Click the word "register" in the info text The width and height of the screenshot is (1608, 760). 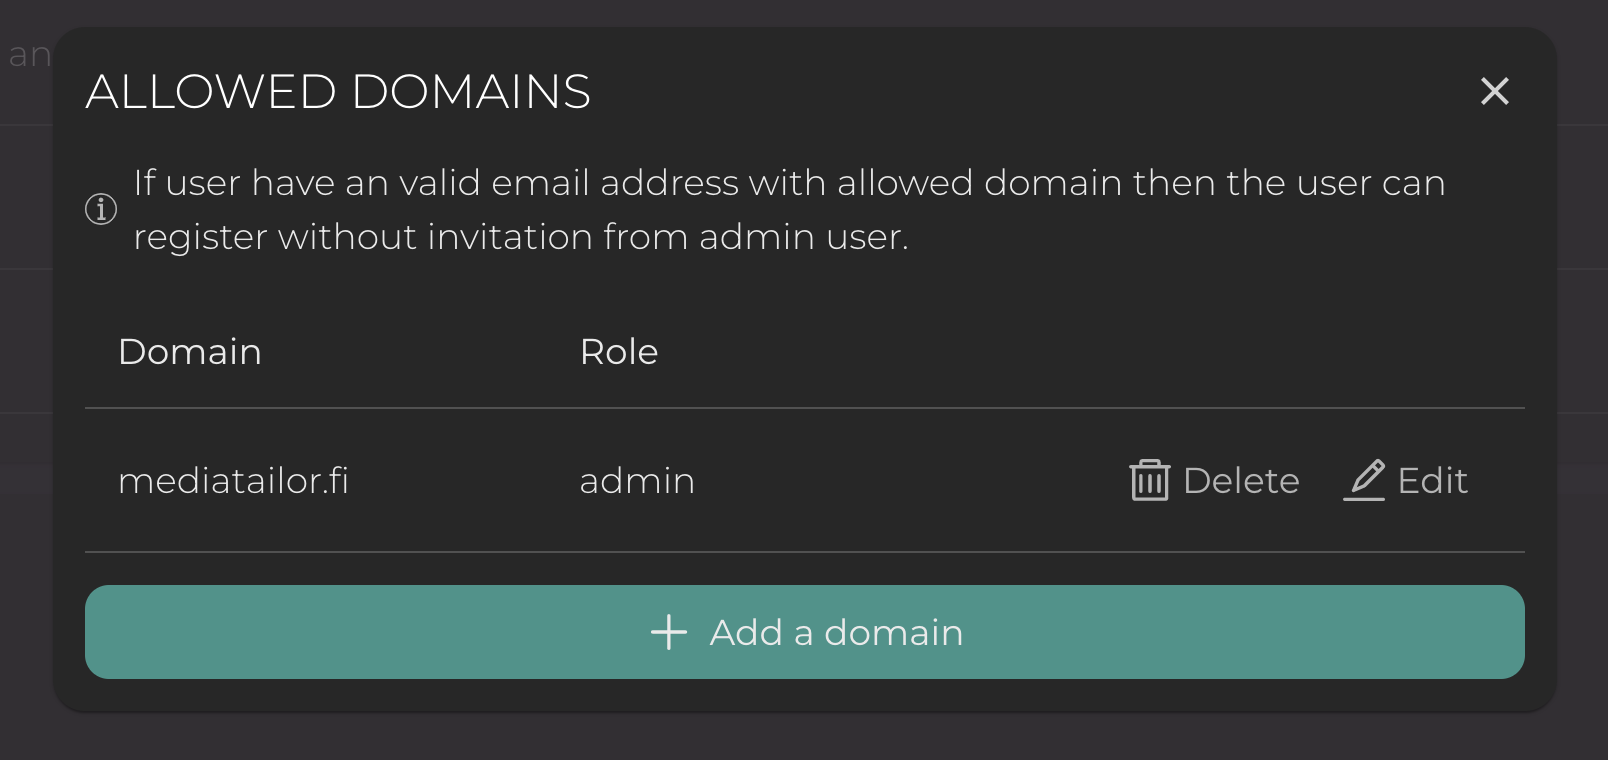click(200, 238)
